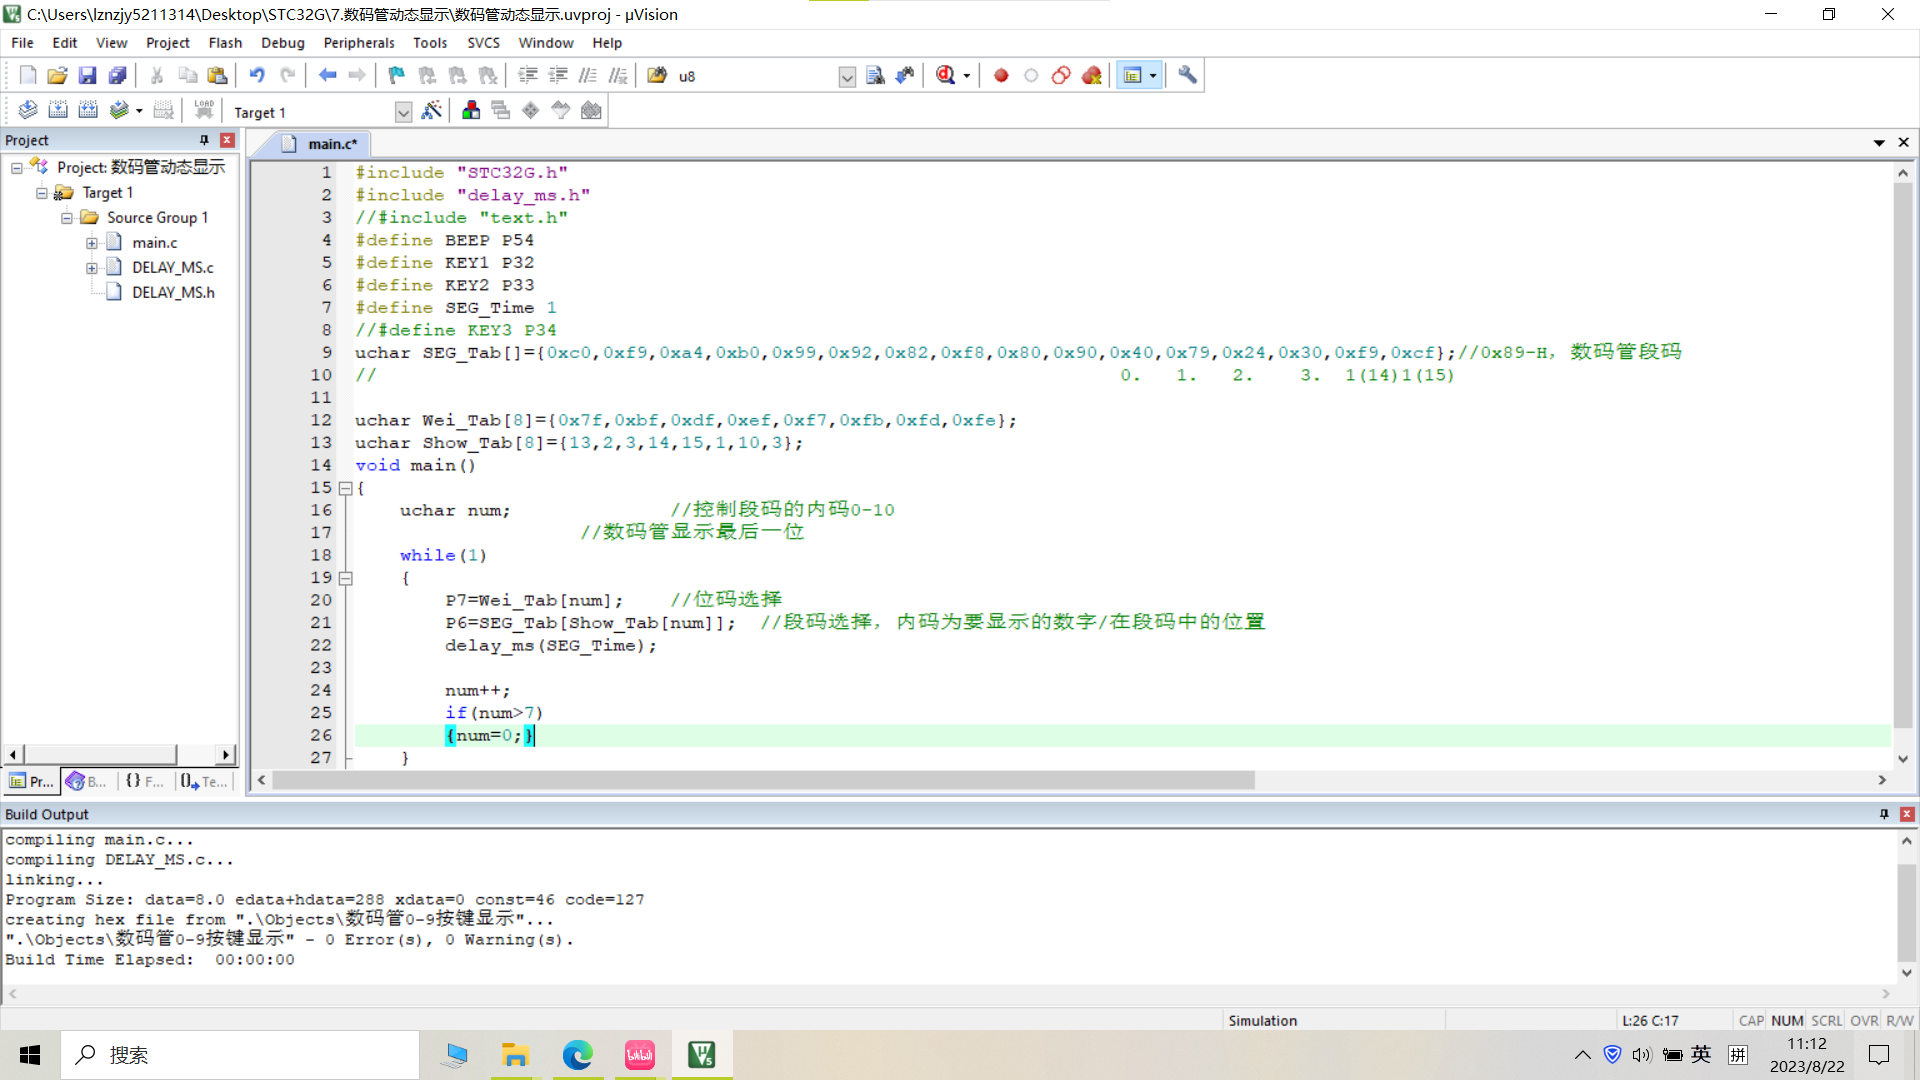This screenshot has width=1920, height=1080.
Task: Open Manage Project Items colored blocks icon
Action: coord(471,110)
